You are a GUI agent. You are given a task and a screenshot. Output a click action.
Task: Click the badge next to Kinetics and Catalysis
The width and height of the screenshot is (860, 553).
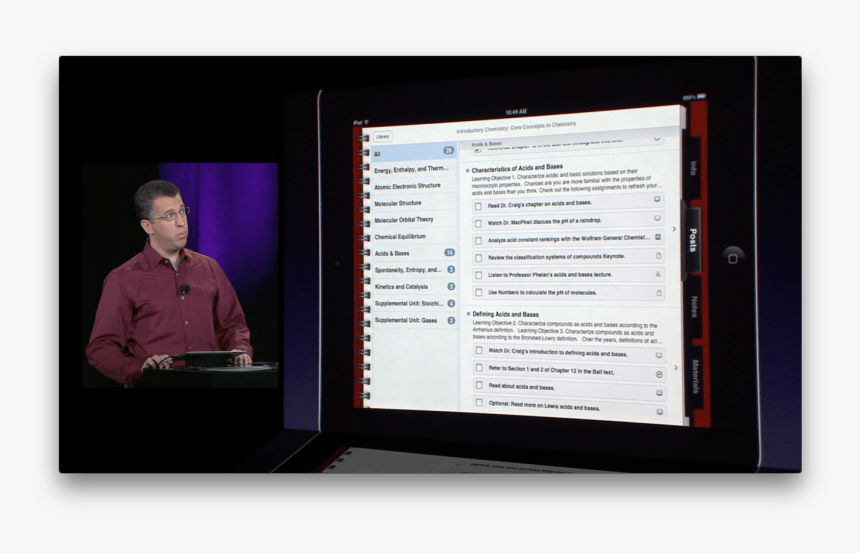tap(451, 286)
